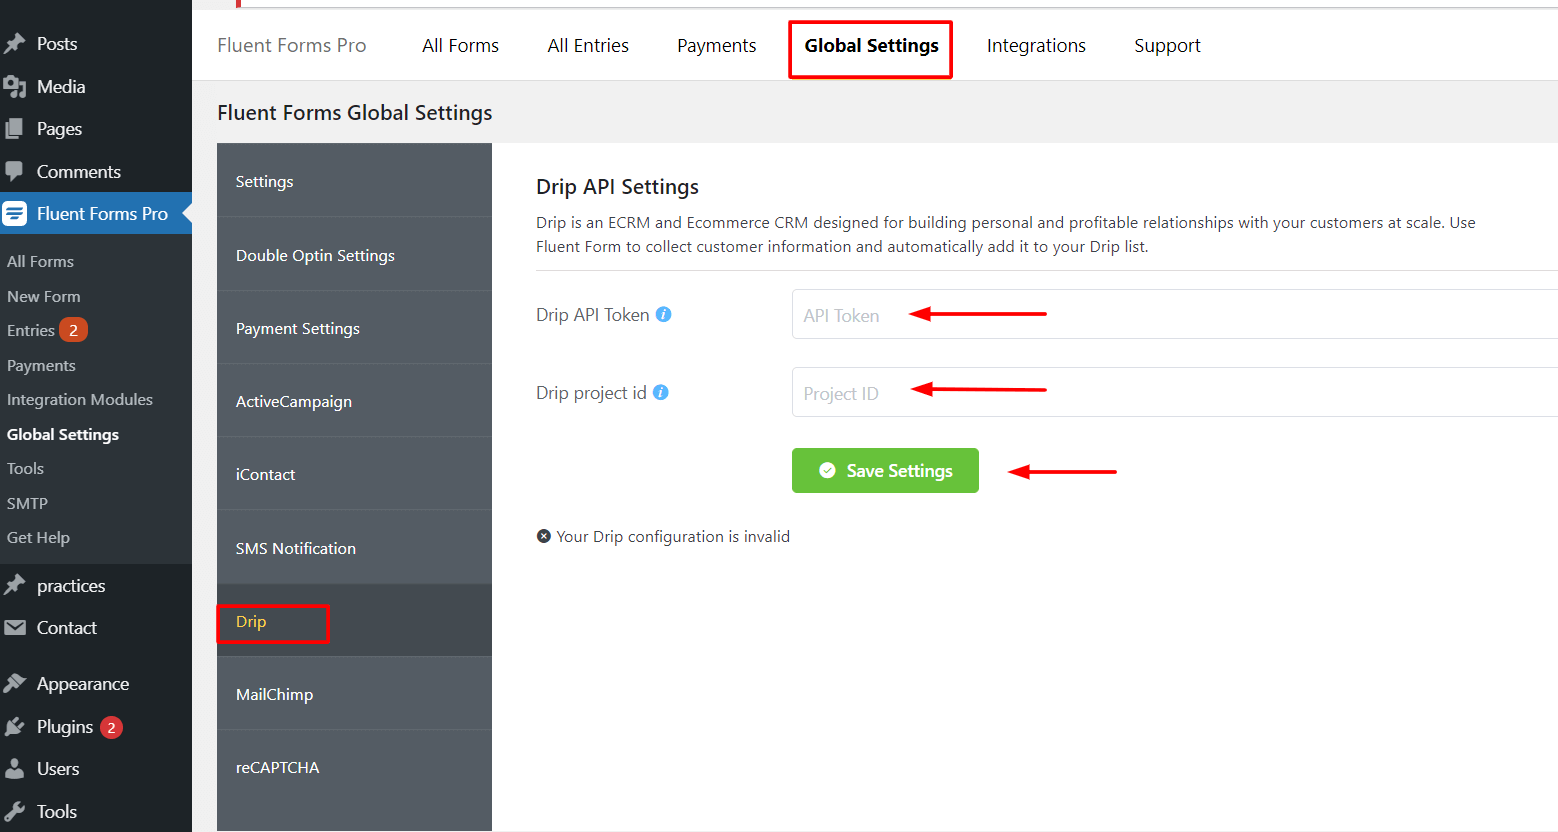The image size is (1558, 832).
Task: Open Payment Settings section
Action: coord(354,328)
